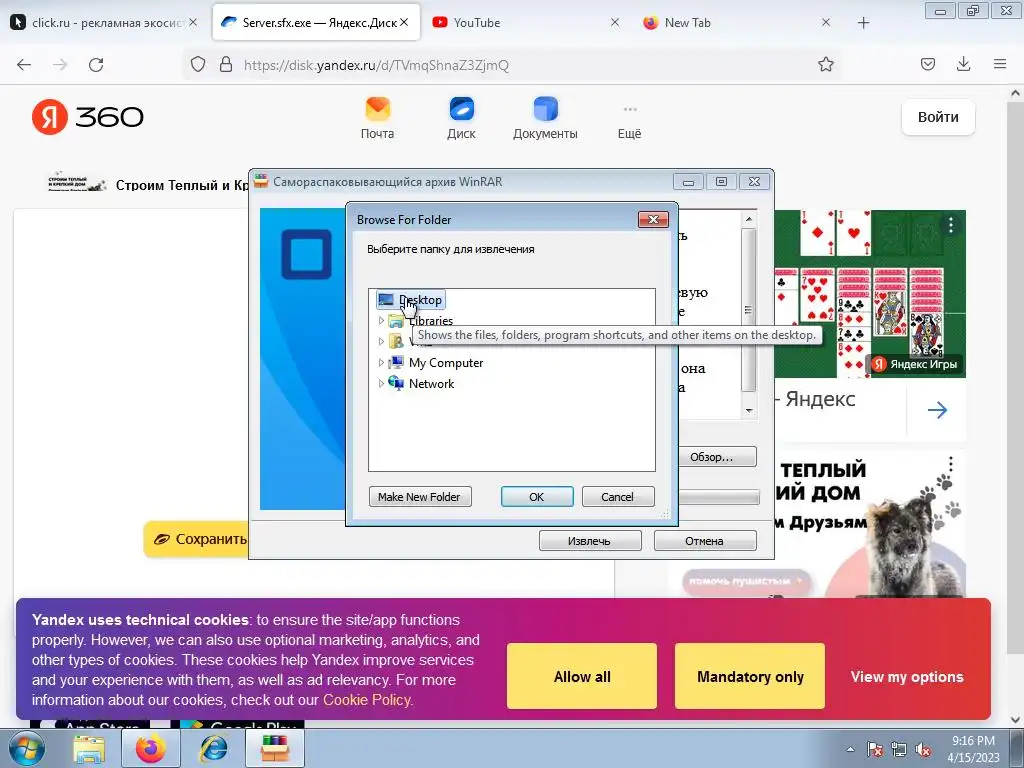1024x768 pixels.
Task: Select Desktop in the folder tree
Action: pyautogui.click(x=411, y=300)
